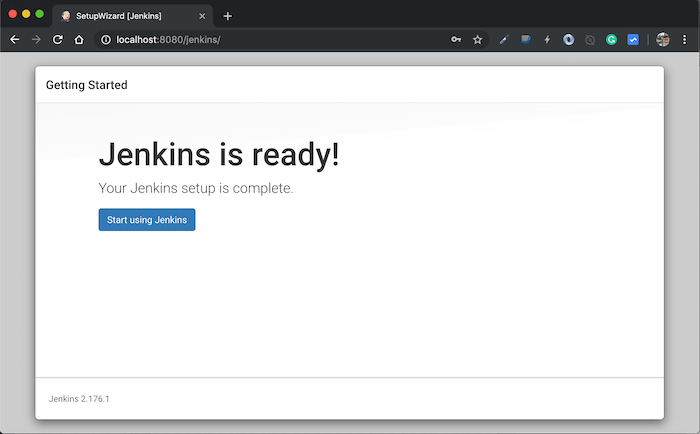The width and height of the screenshot is (700, 434).
Task: Maximize the window with the green button
Action: click(x=39, y=14)
